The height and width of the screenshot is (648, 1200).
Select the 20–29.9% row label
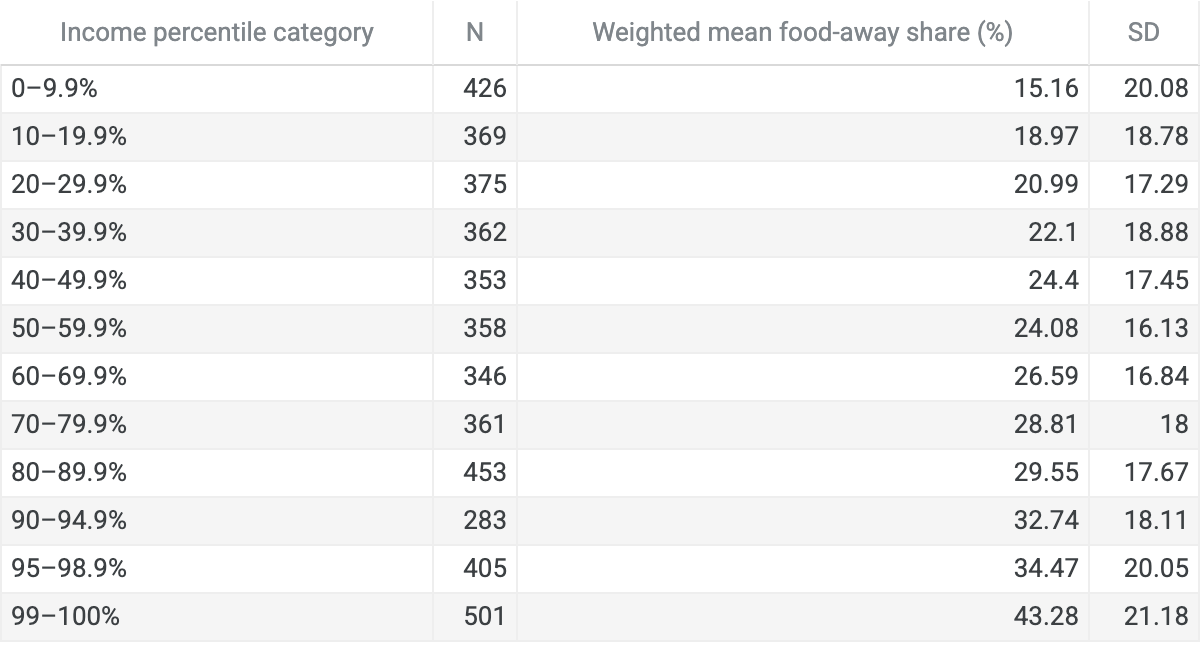click(x=216, y=185)
